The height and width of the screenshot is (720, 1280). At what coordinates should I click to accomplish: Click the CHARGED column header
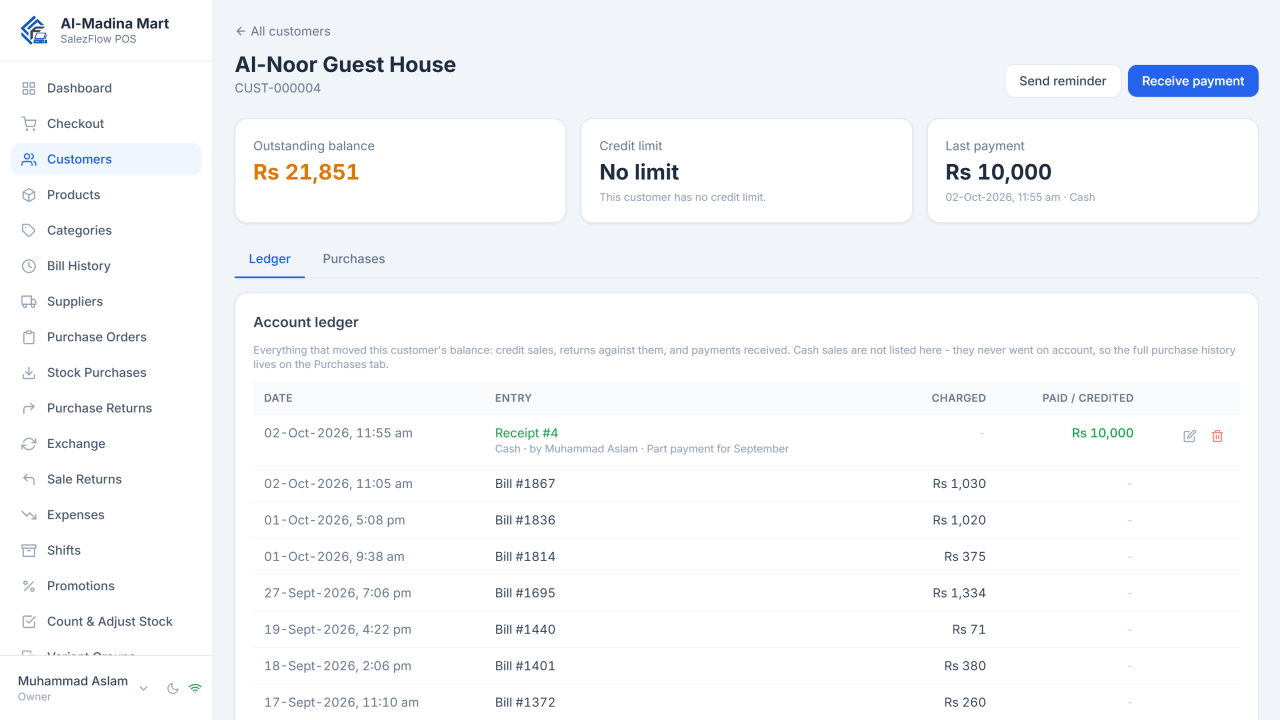(x=959, y=398)
